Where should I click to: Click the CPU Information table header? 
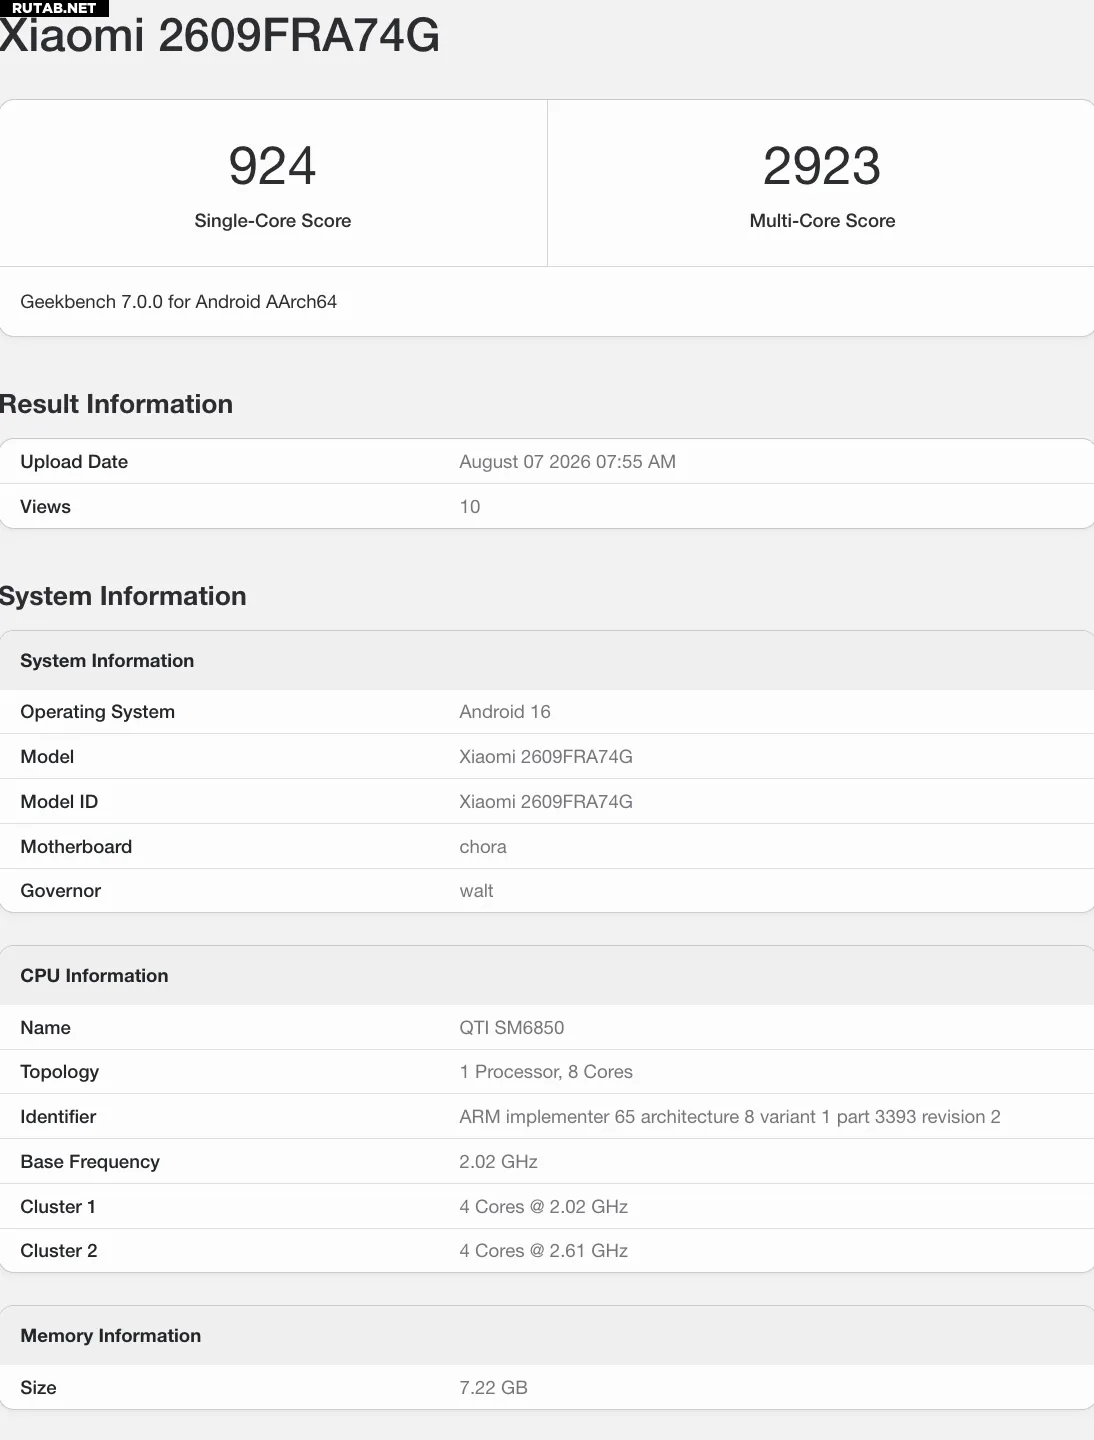tap(94, 976)
